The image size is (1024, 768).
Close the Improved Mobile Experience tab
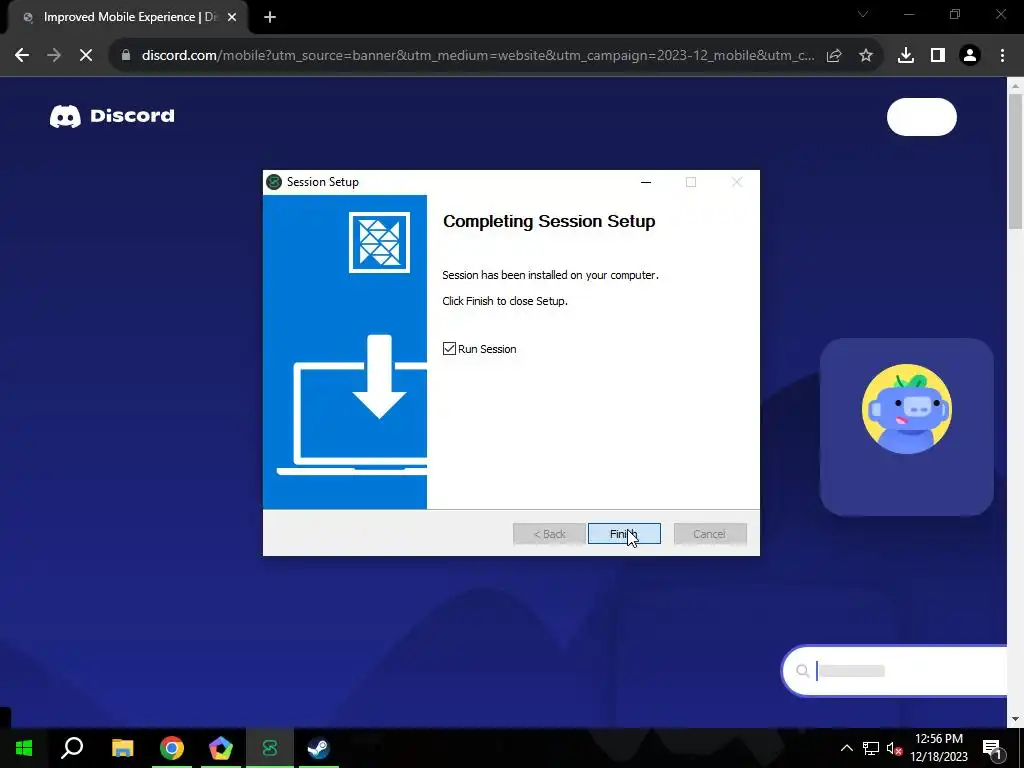pos(232,18)
